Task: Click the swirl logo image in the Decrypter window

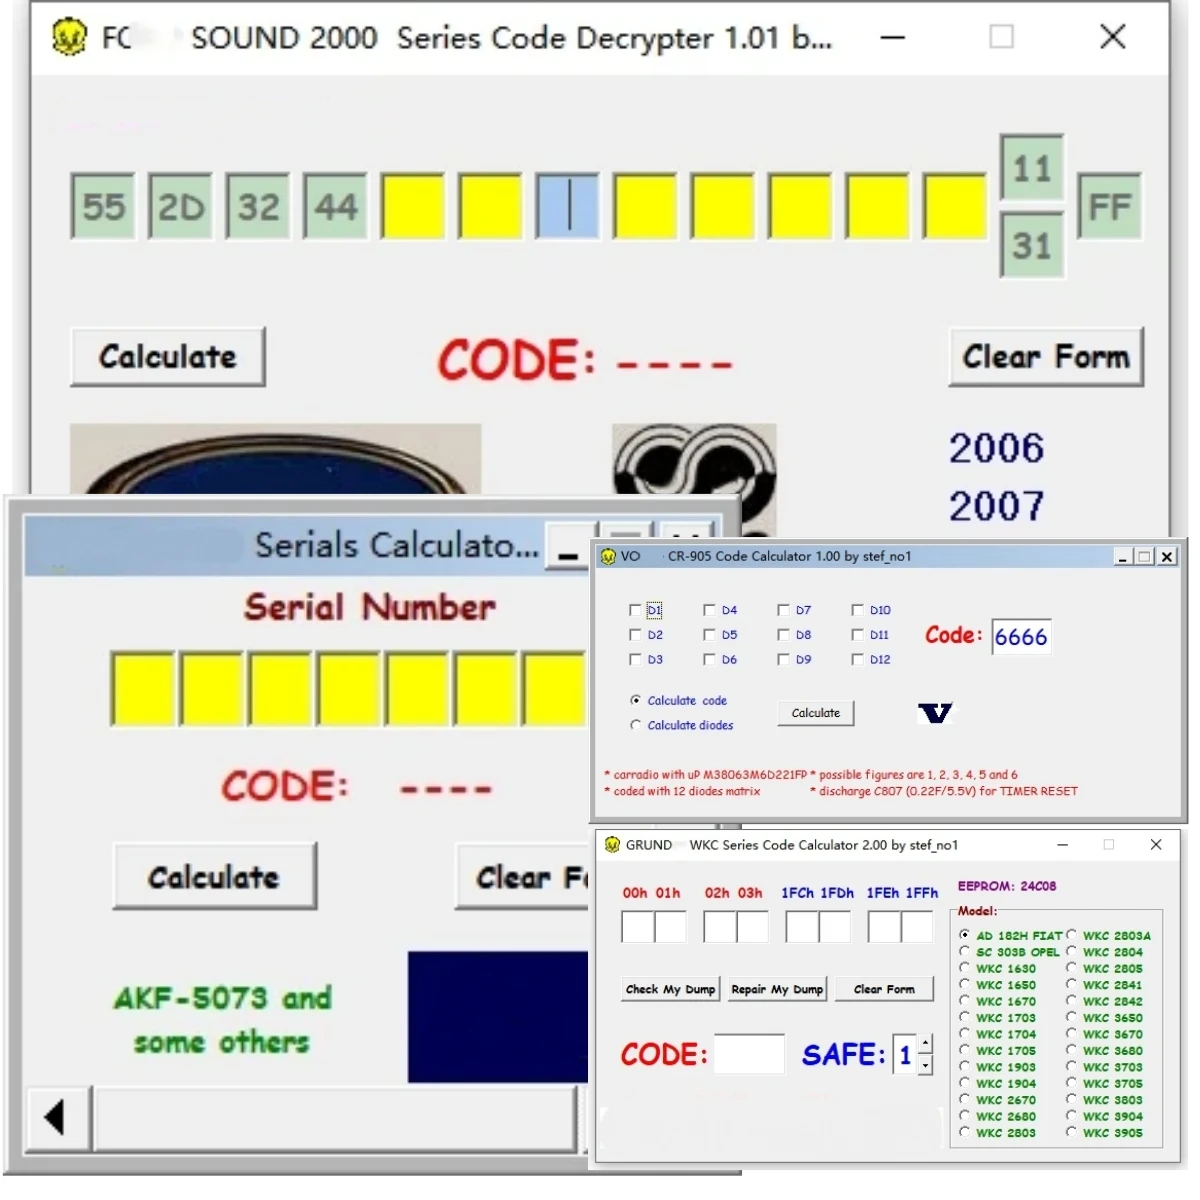Action: tap(694, 480)
